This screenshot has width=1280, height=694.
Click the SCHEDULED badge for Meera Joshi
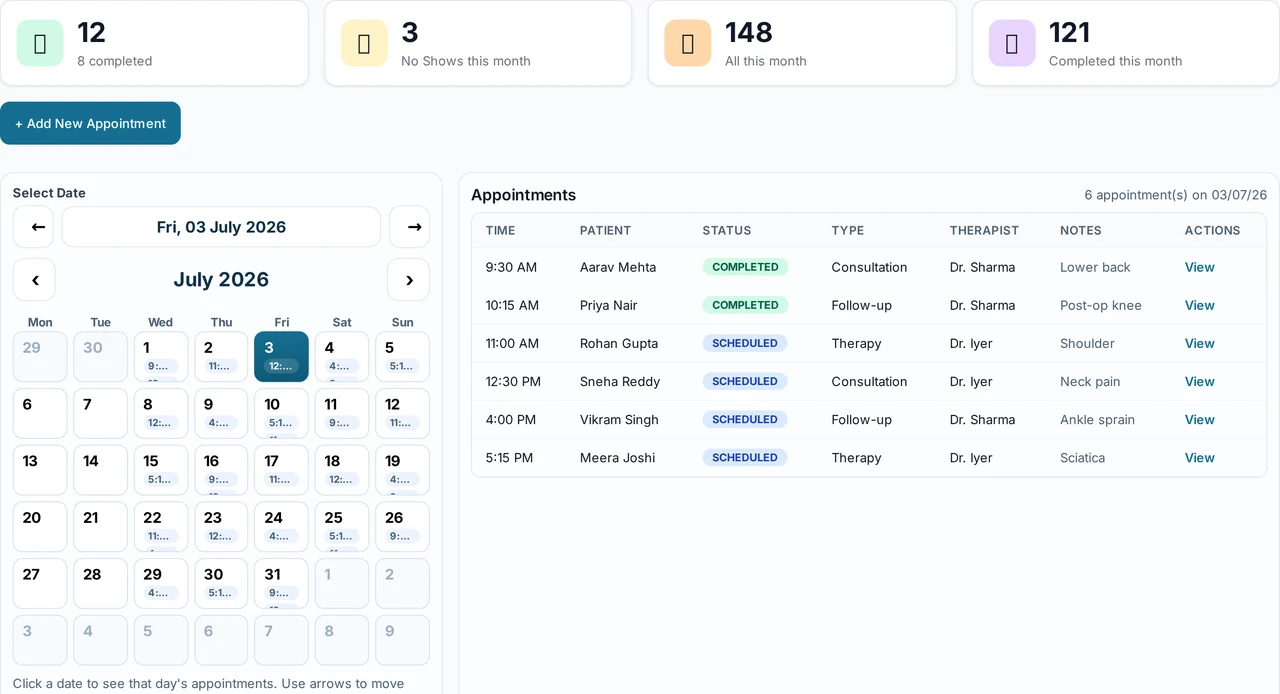coord(745,457)
